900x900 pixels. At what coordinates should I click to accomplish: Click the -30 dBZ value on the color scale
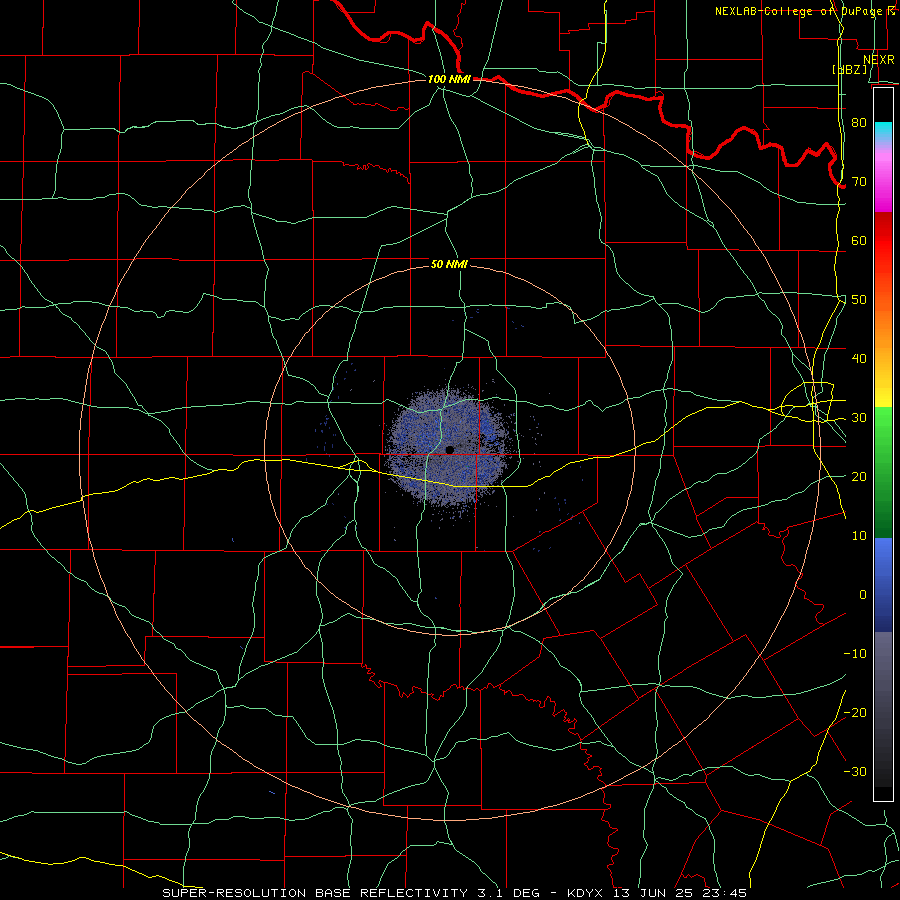855,771
